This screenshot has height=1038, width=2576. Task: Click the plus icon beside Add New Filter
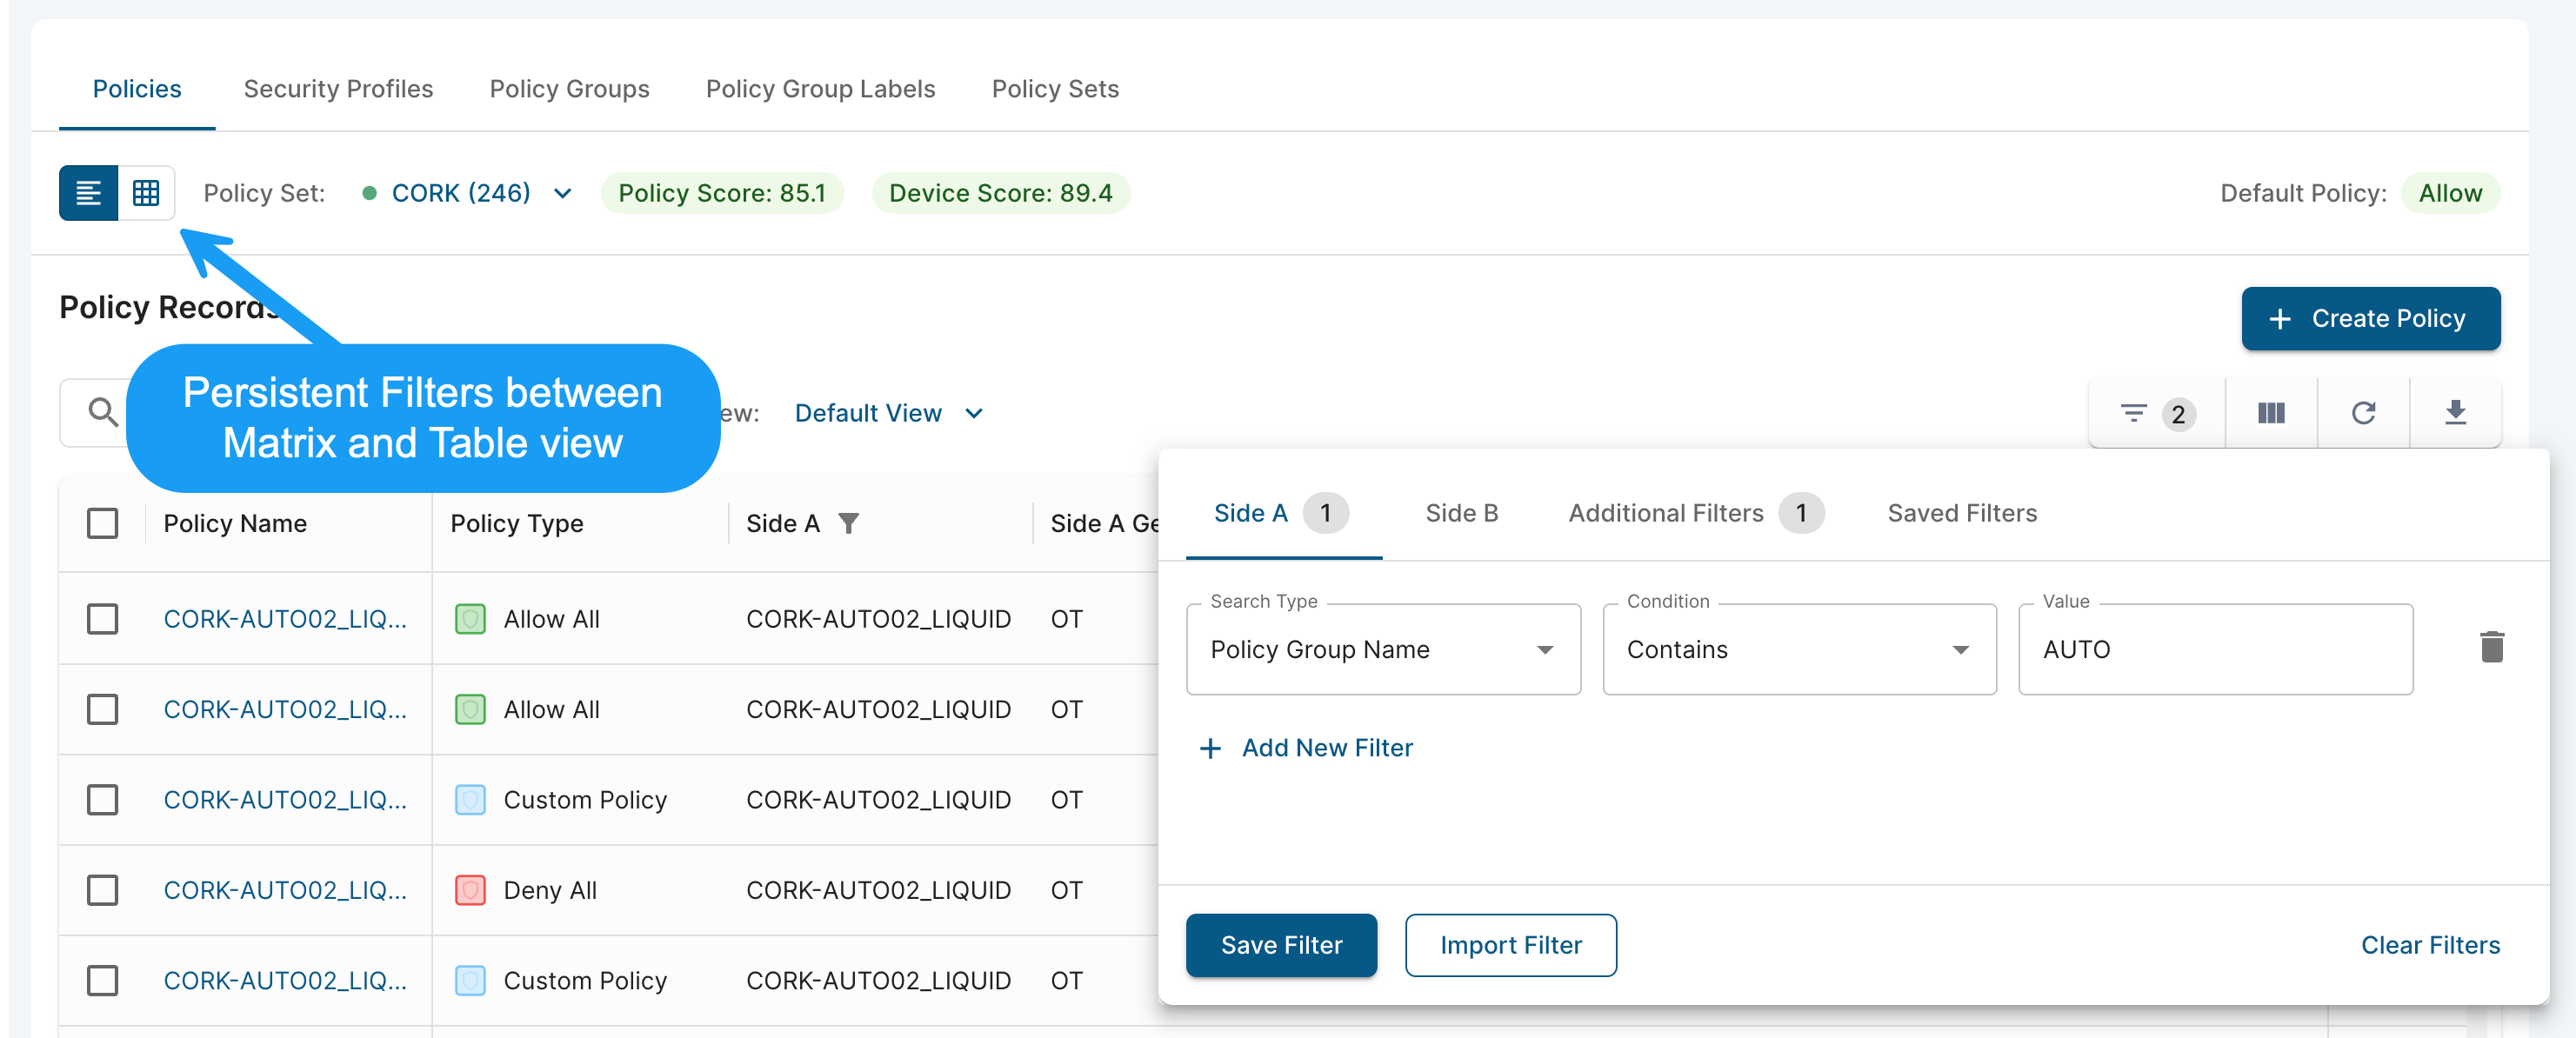click(x=1210, y=748)
